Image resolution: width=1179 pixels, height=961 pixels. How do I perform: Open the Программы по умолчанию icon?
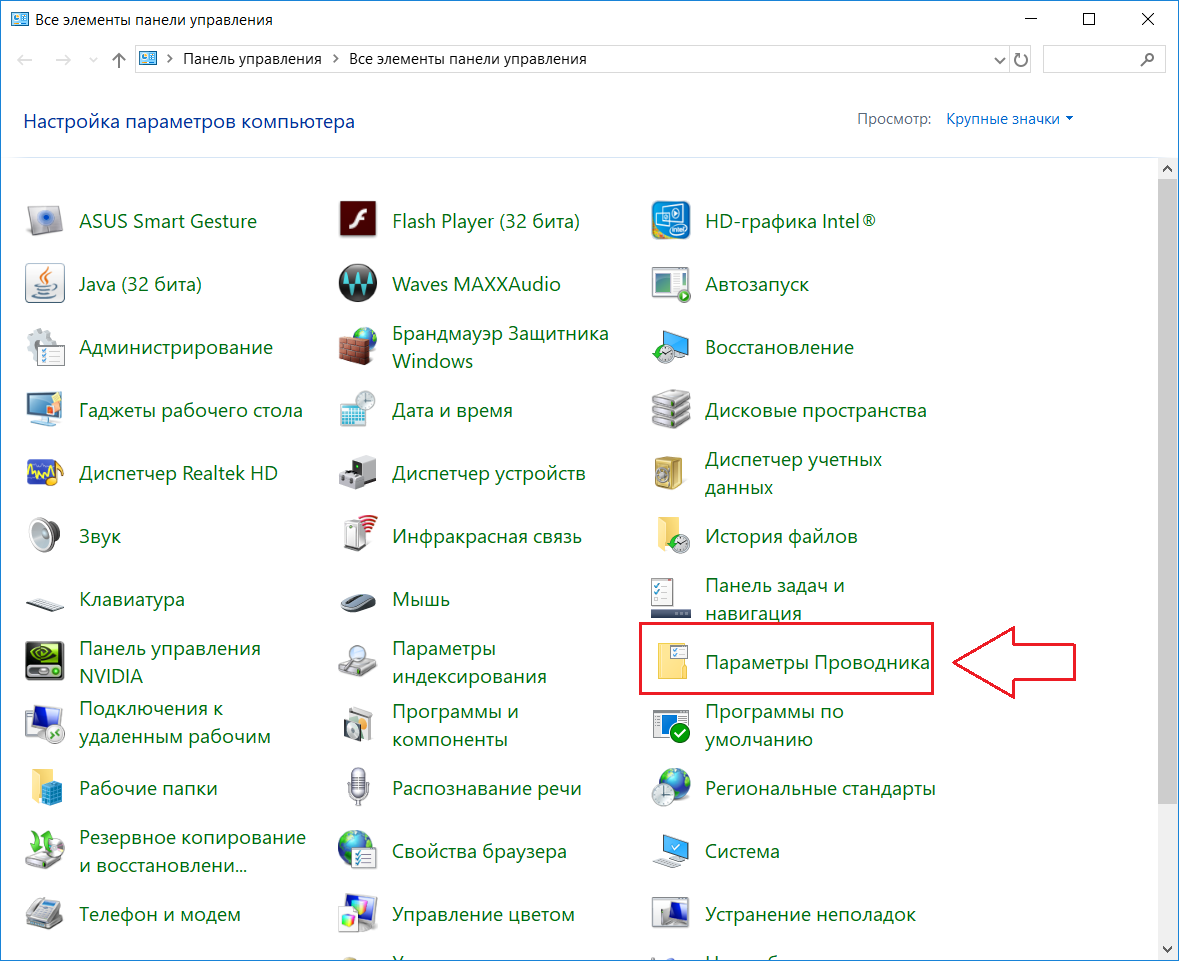click(x=671, y=725)
